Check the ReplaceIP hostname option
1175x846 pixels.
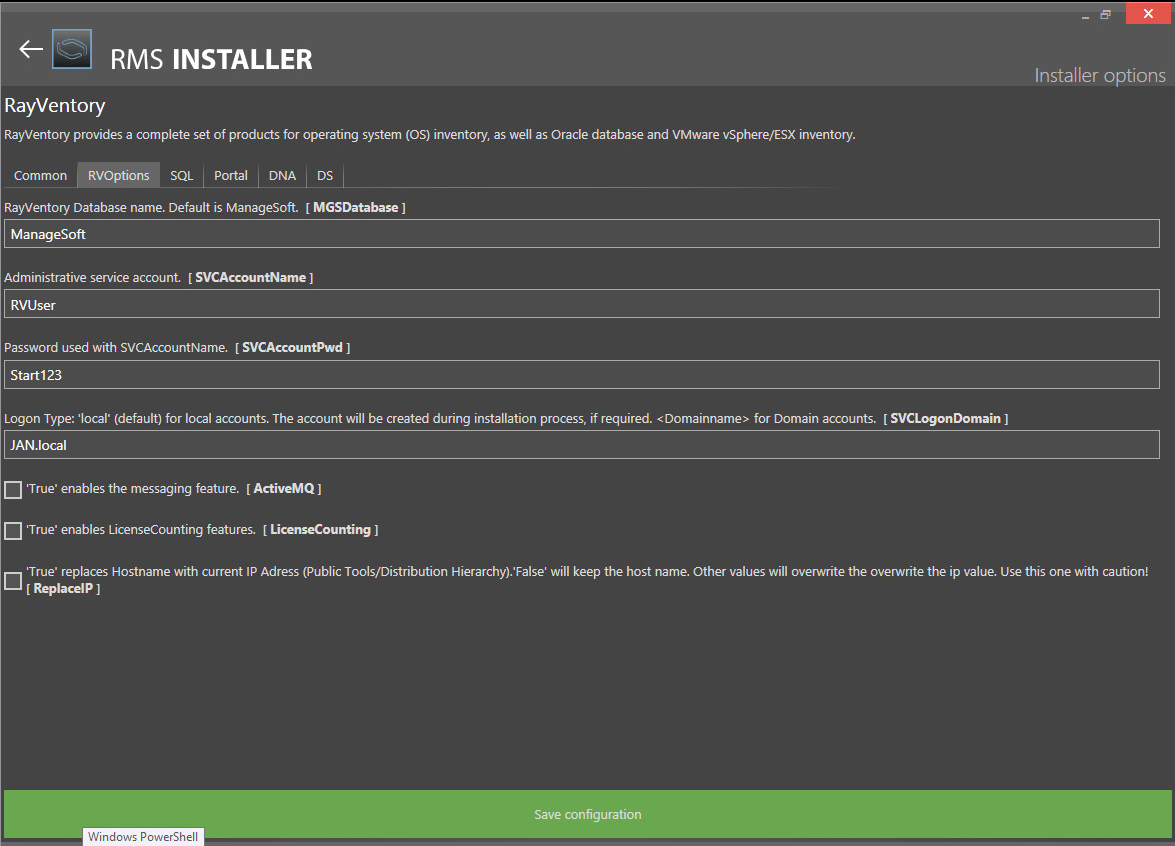point(13,581)
